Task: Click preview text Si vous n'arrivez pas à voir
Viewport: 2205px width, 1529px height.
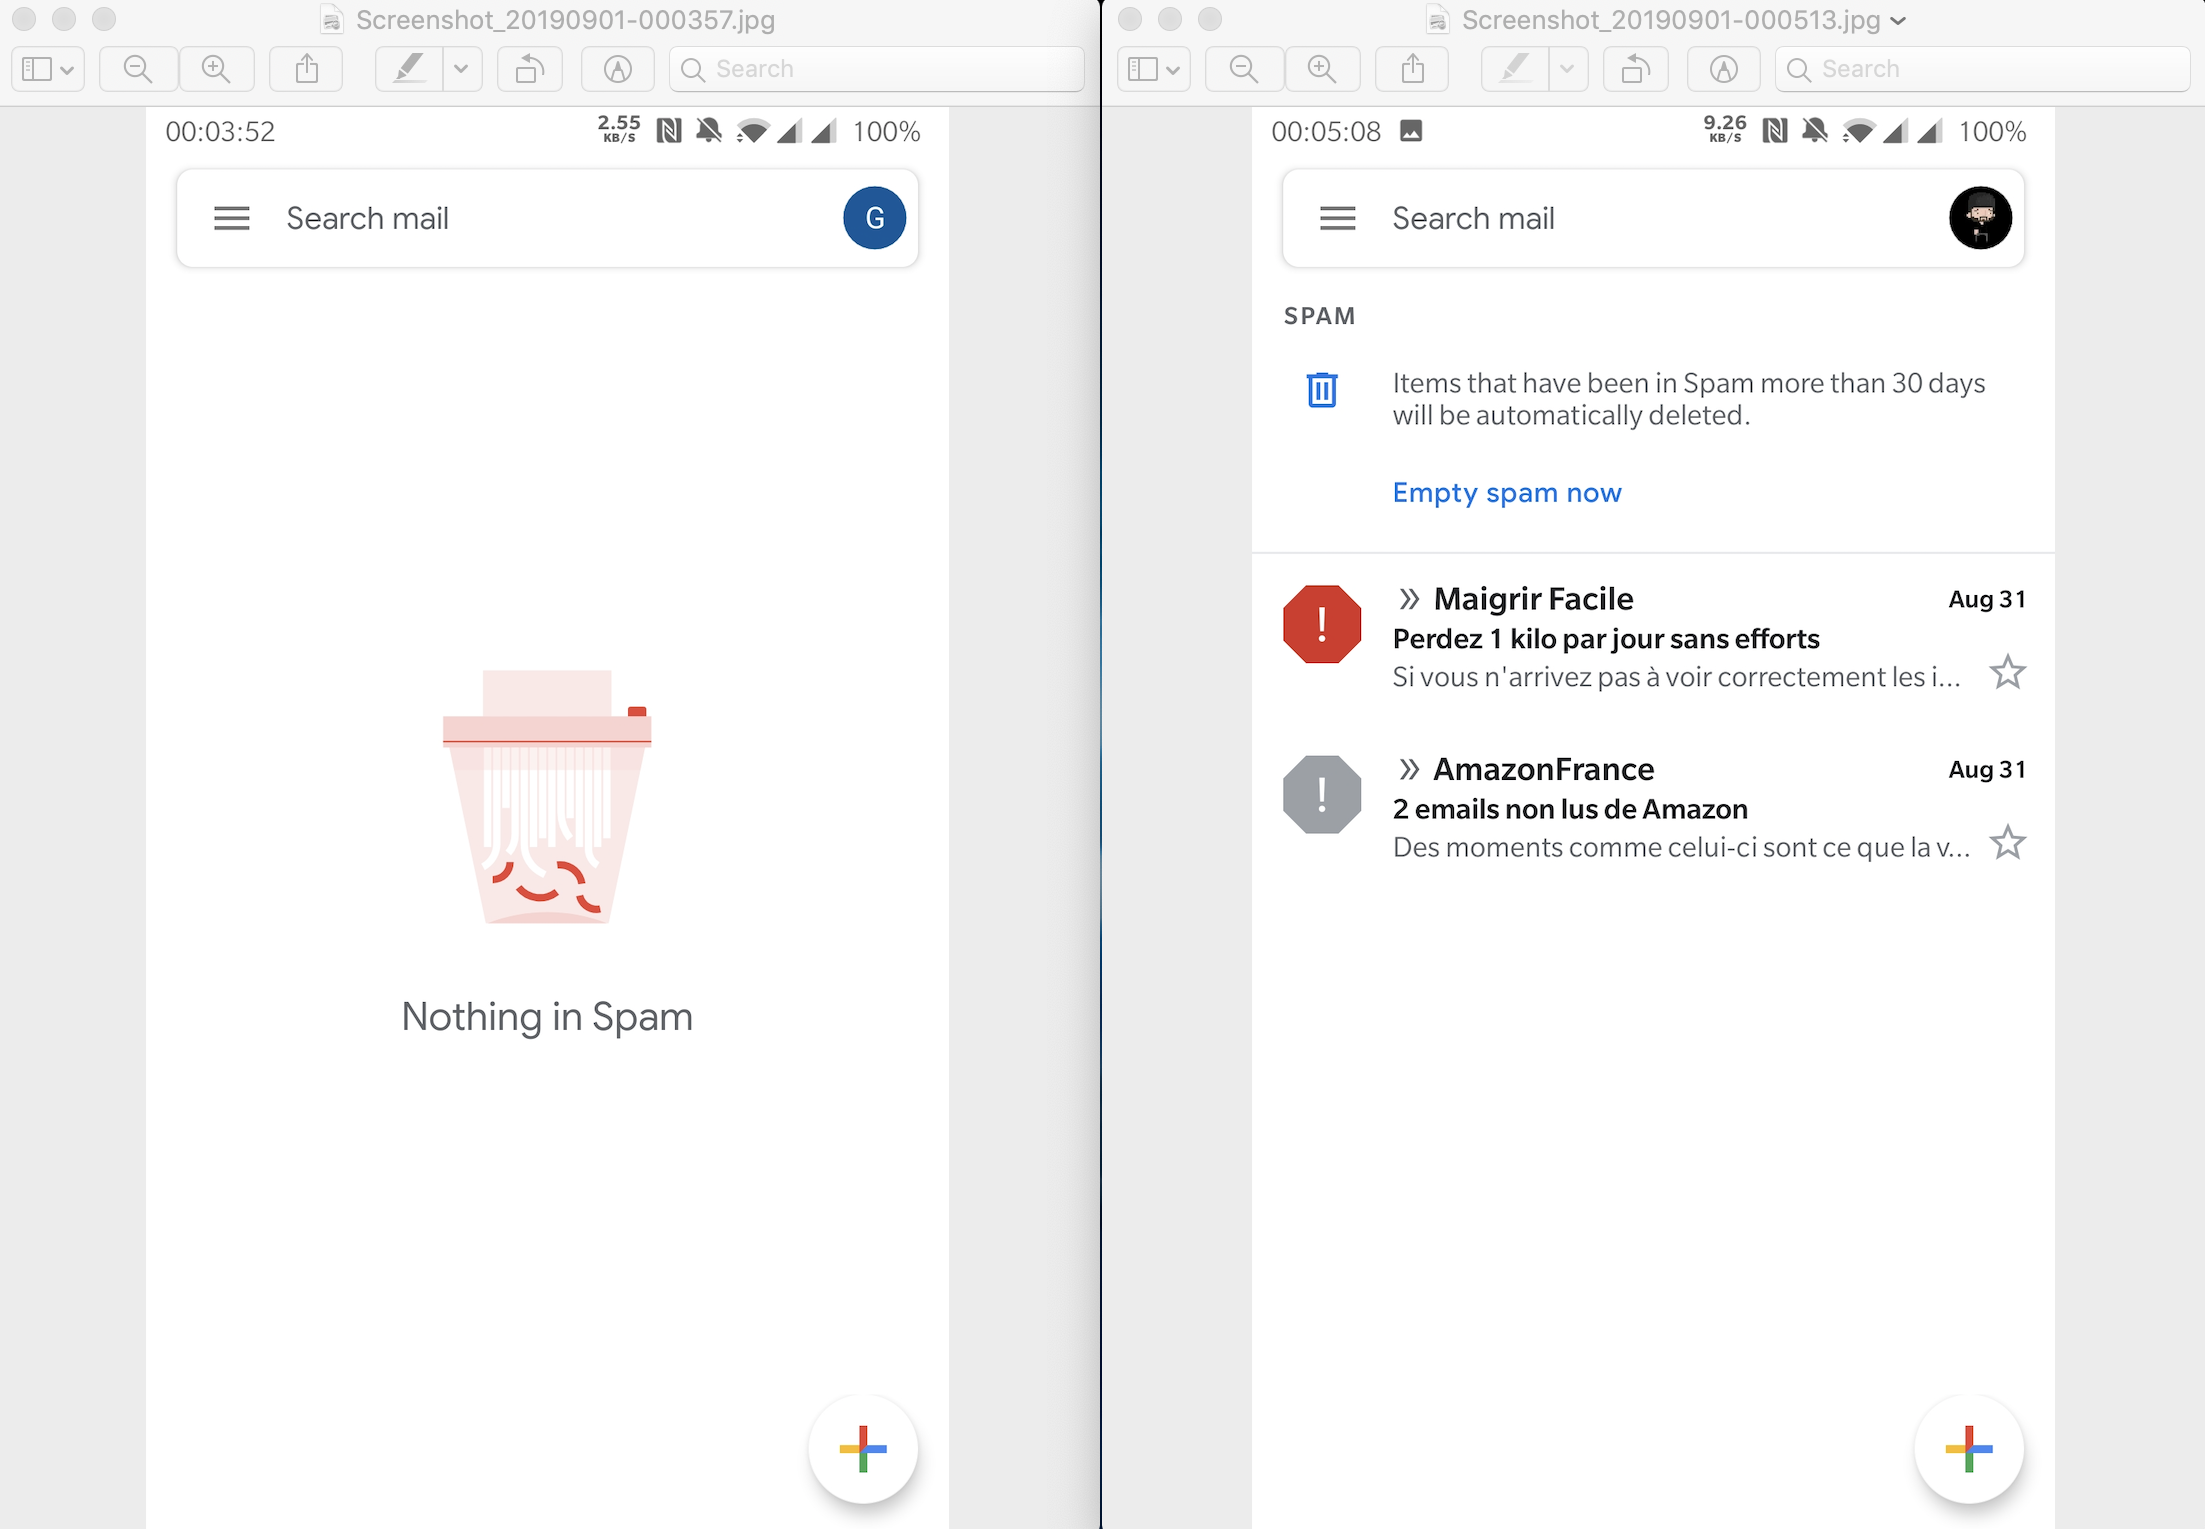Action: click(x=1676, y=677)
